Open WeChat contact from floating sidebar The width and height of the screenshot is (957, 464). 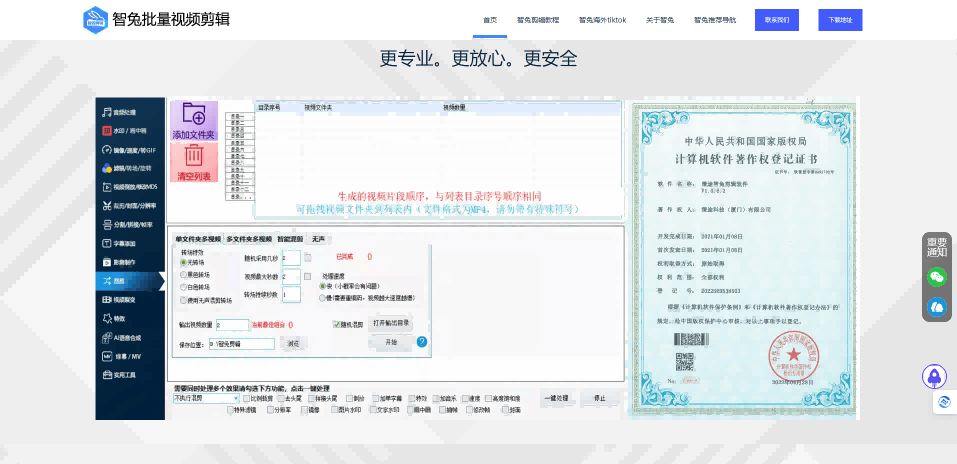click(936, 277)
